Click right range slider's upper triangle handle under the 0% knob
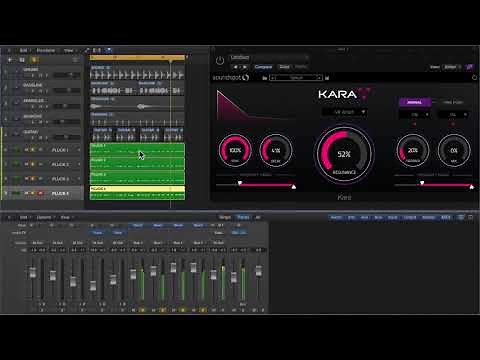The width and height of the screenshot is (480, 360). tap(471, 187)
